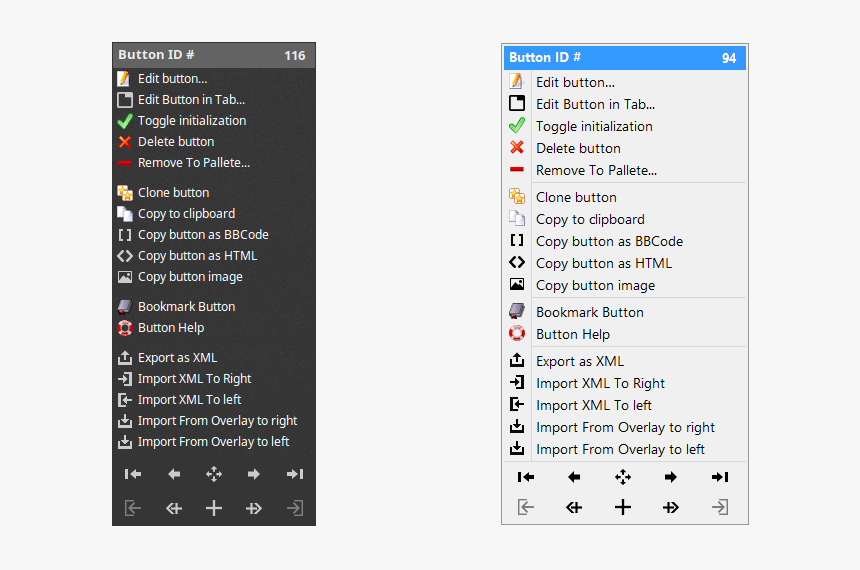Click move-to-last arrow icon in dark menu
Image resolution: width=860 pixels, height=570 pixels.
[295, 474]
